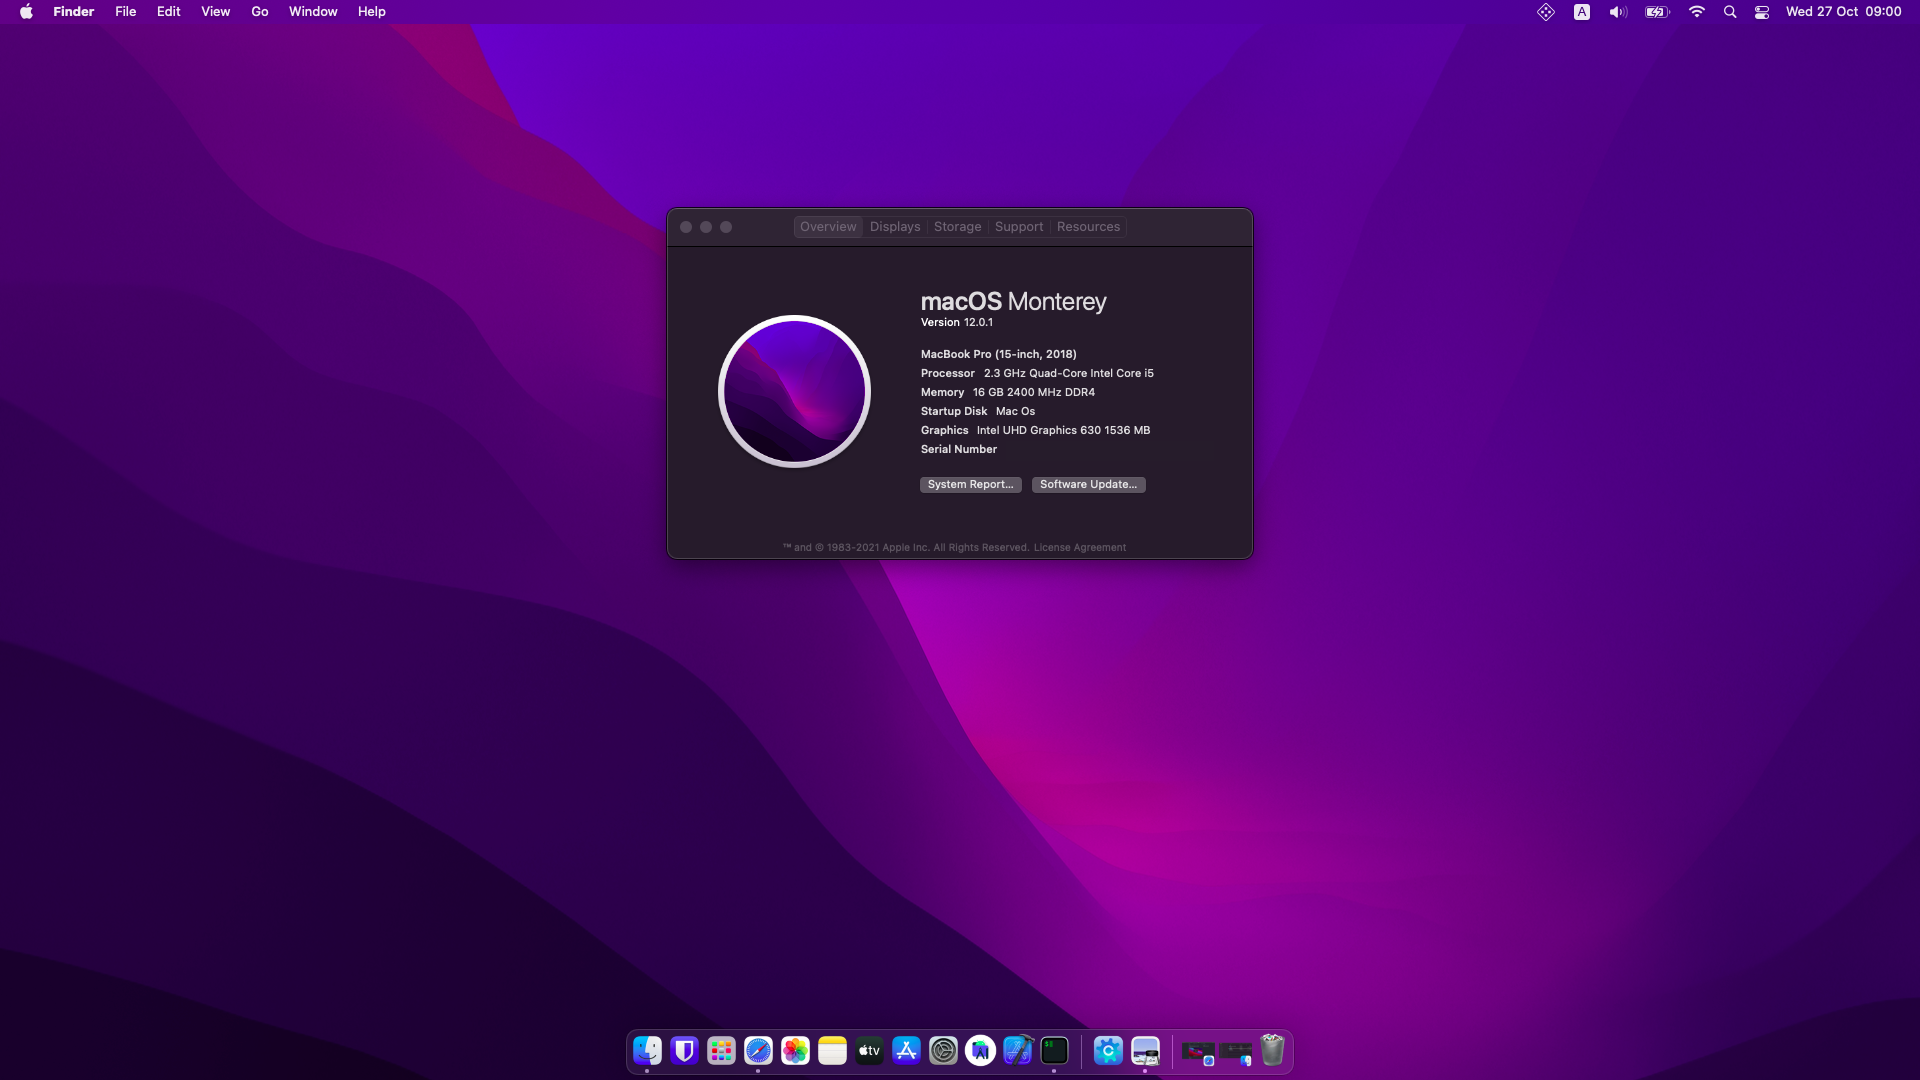The height and width of the screenshot is (1080, 1920).
Task: Switch to the Storage tab
Action: click(957, 227)
